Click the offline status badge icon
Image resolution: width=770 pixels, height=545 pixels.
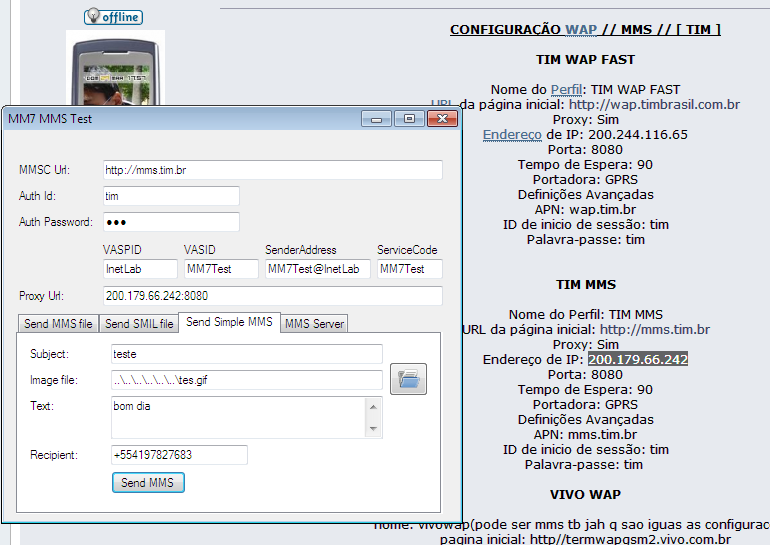tap(113, 17)
